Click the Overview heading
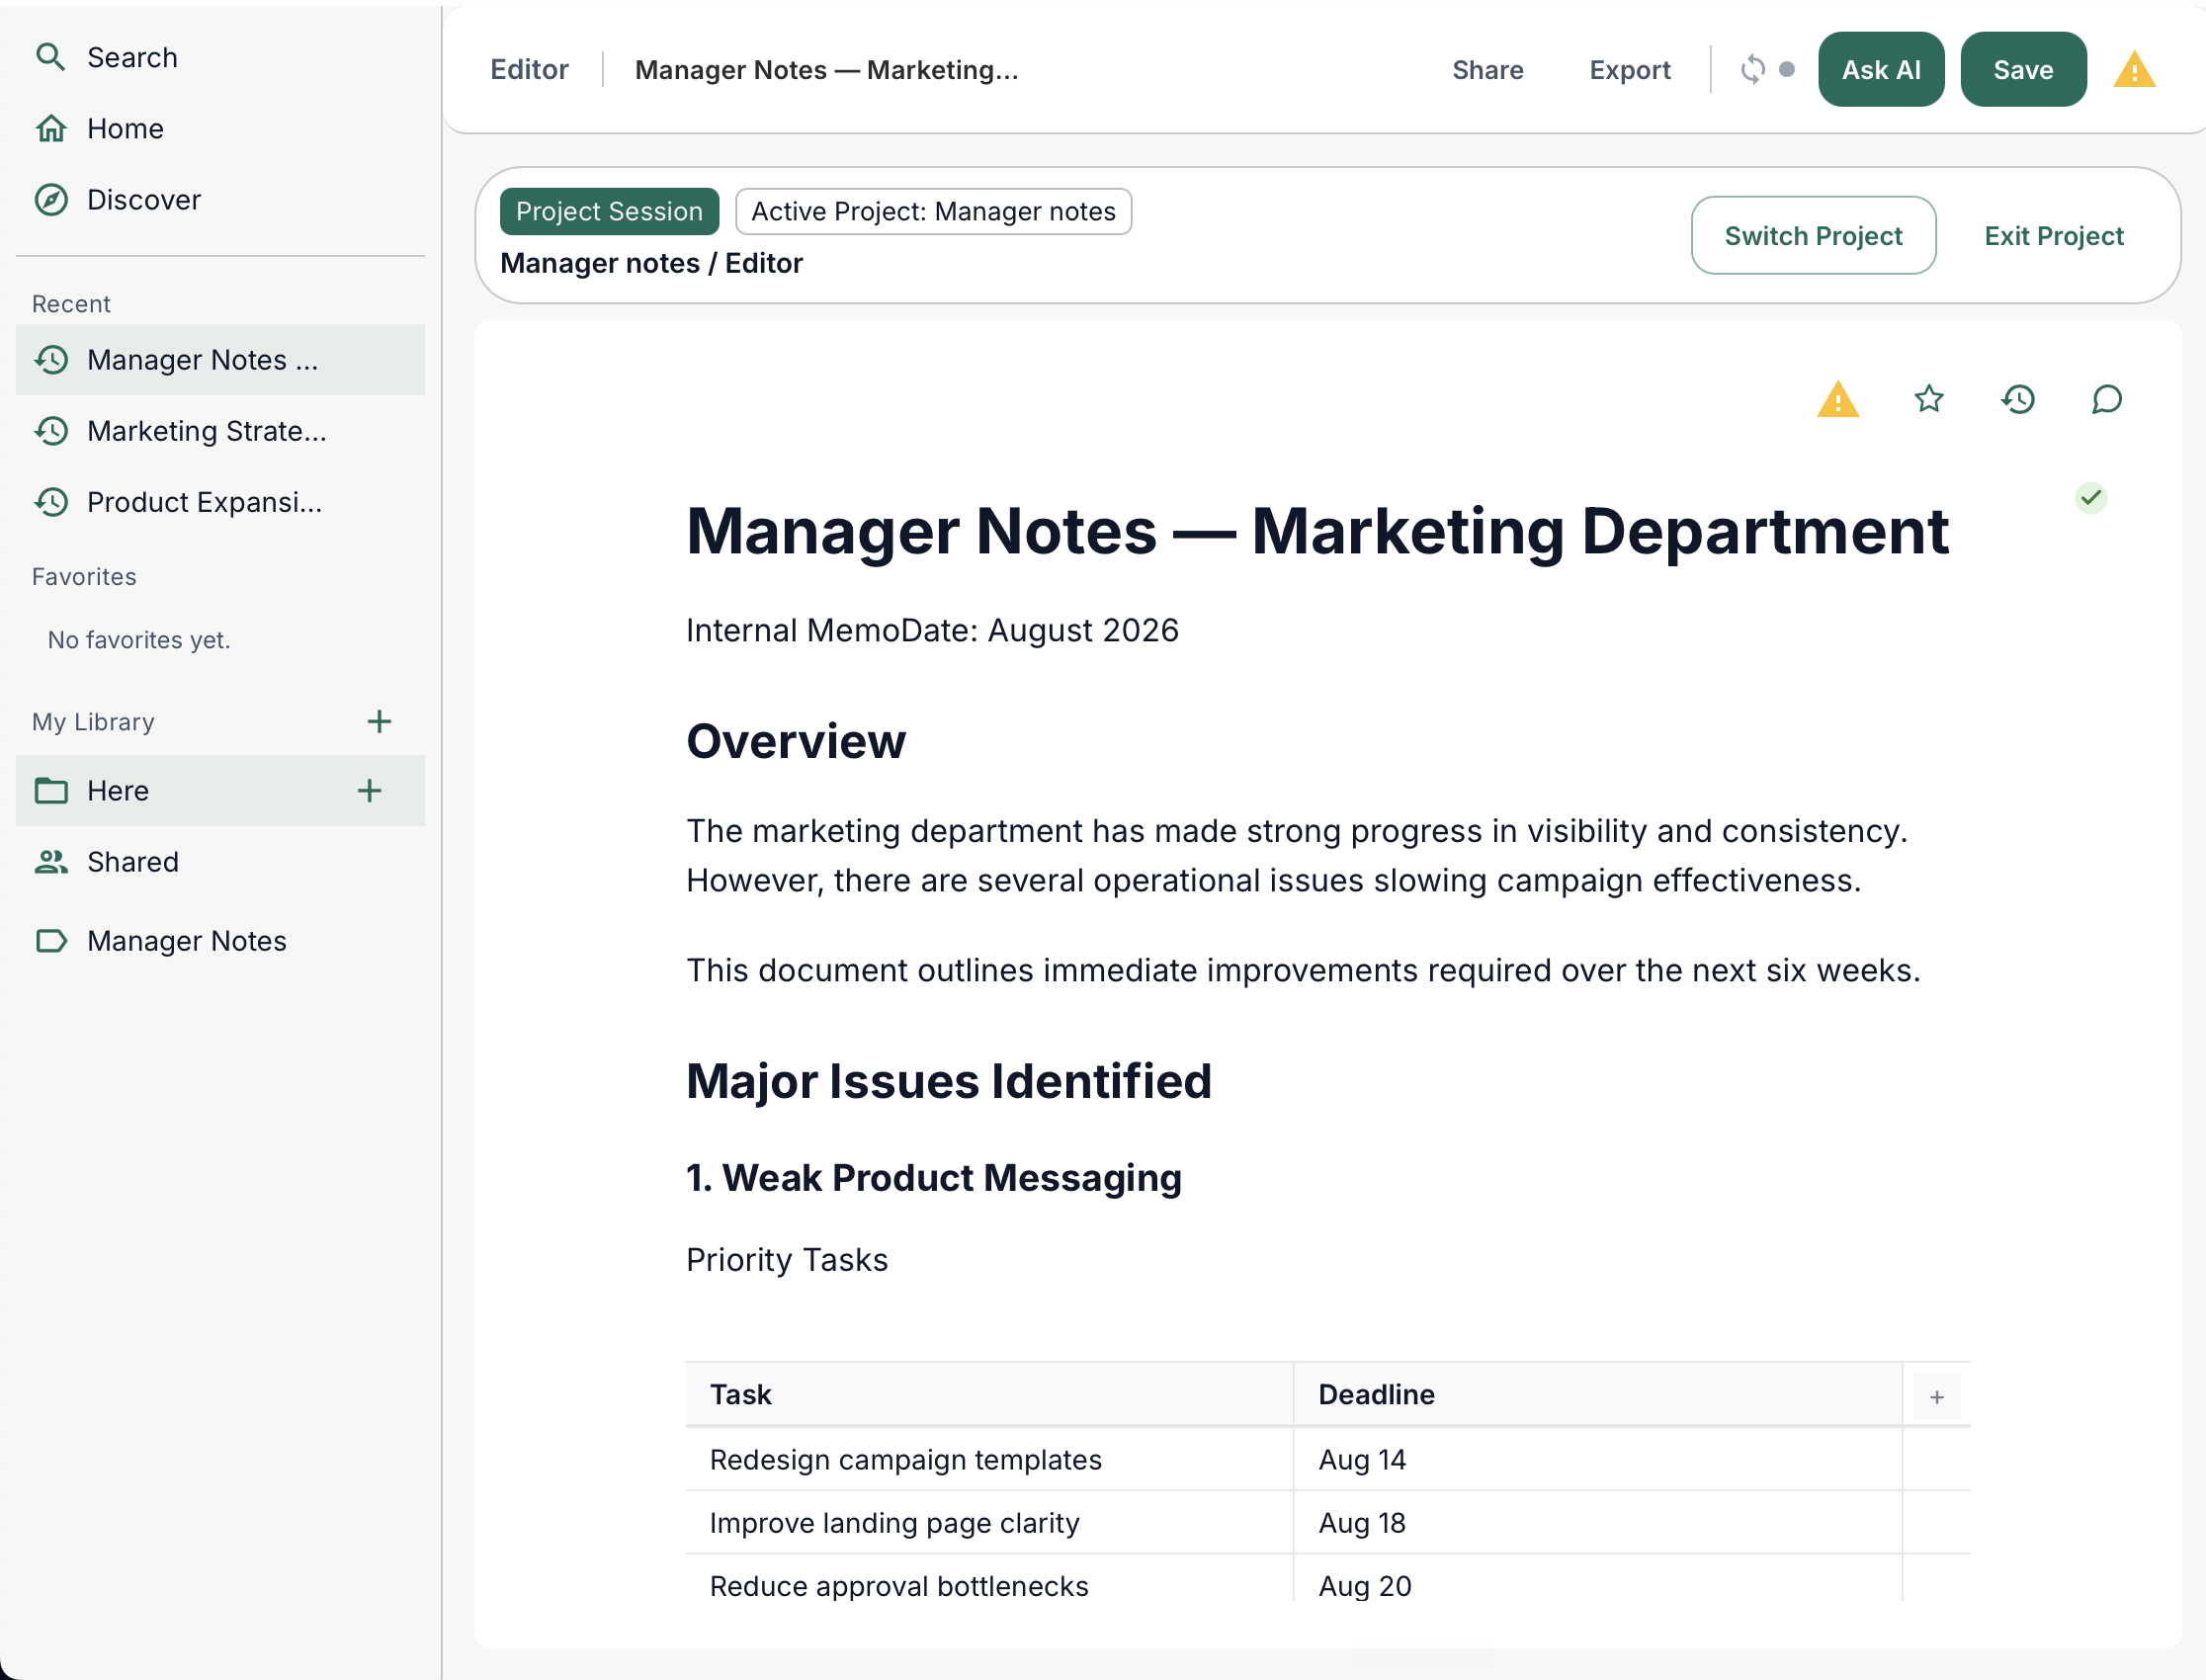This screenshot has width=2206, height=1680. pyautogui.click(x=795, y=741)
